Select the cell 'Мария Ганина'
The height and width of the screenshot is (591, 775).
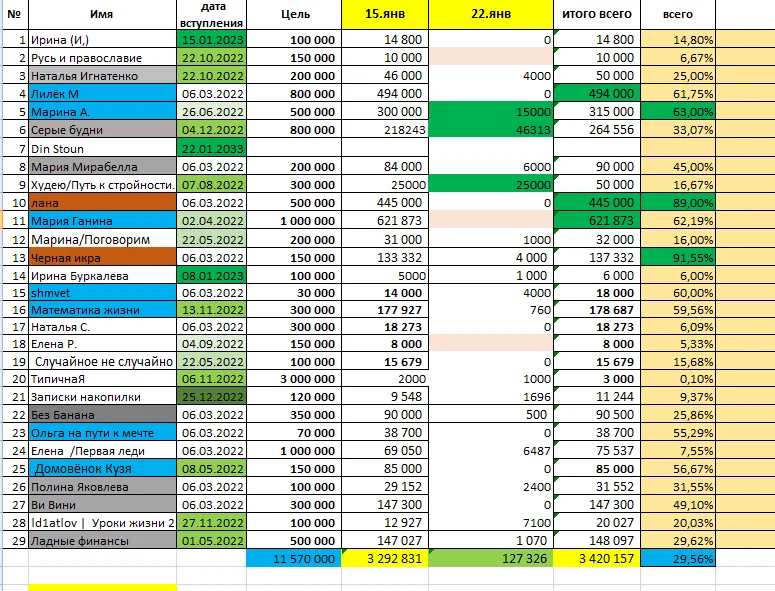(x=102, y=220)
